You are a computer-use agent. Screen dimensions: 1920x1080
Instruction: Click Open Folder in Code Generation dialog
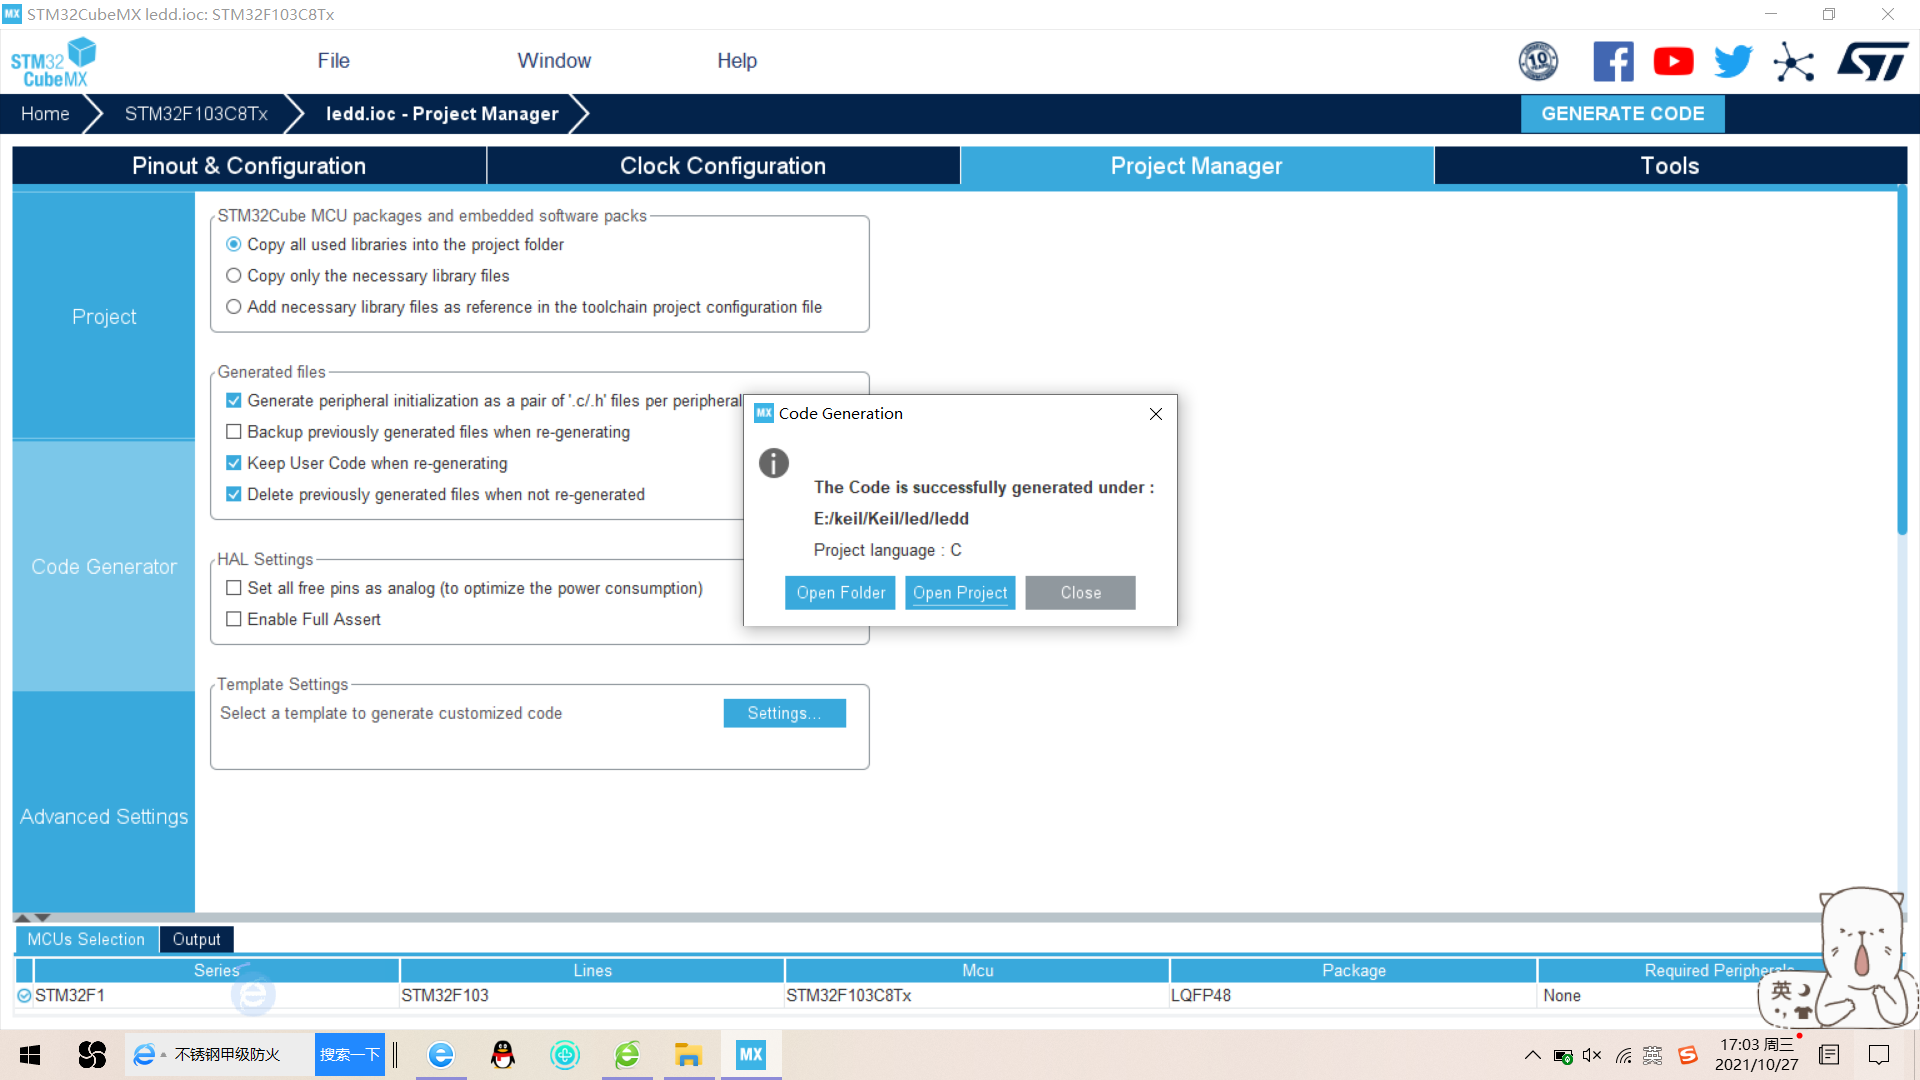pyautogui.click(x=840, y=592)
